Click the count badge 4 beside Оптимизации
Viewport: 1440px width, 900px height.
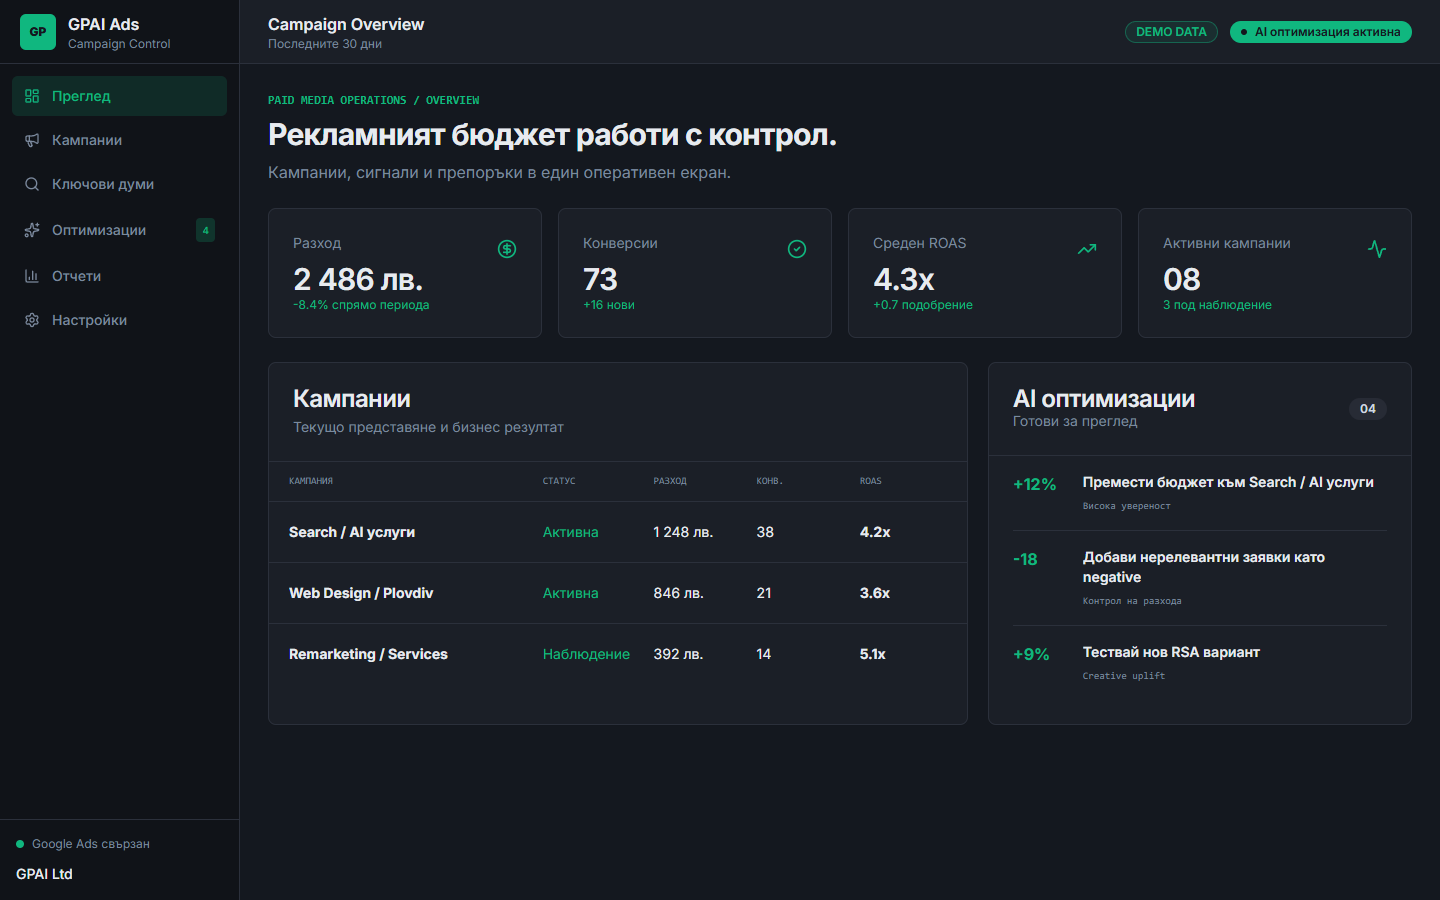[x=206, y=230]
